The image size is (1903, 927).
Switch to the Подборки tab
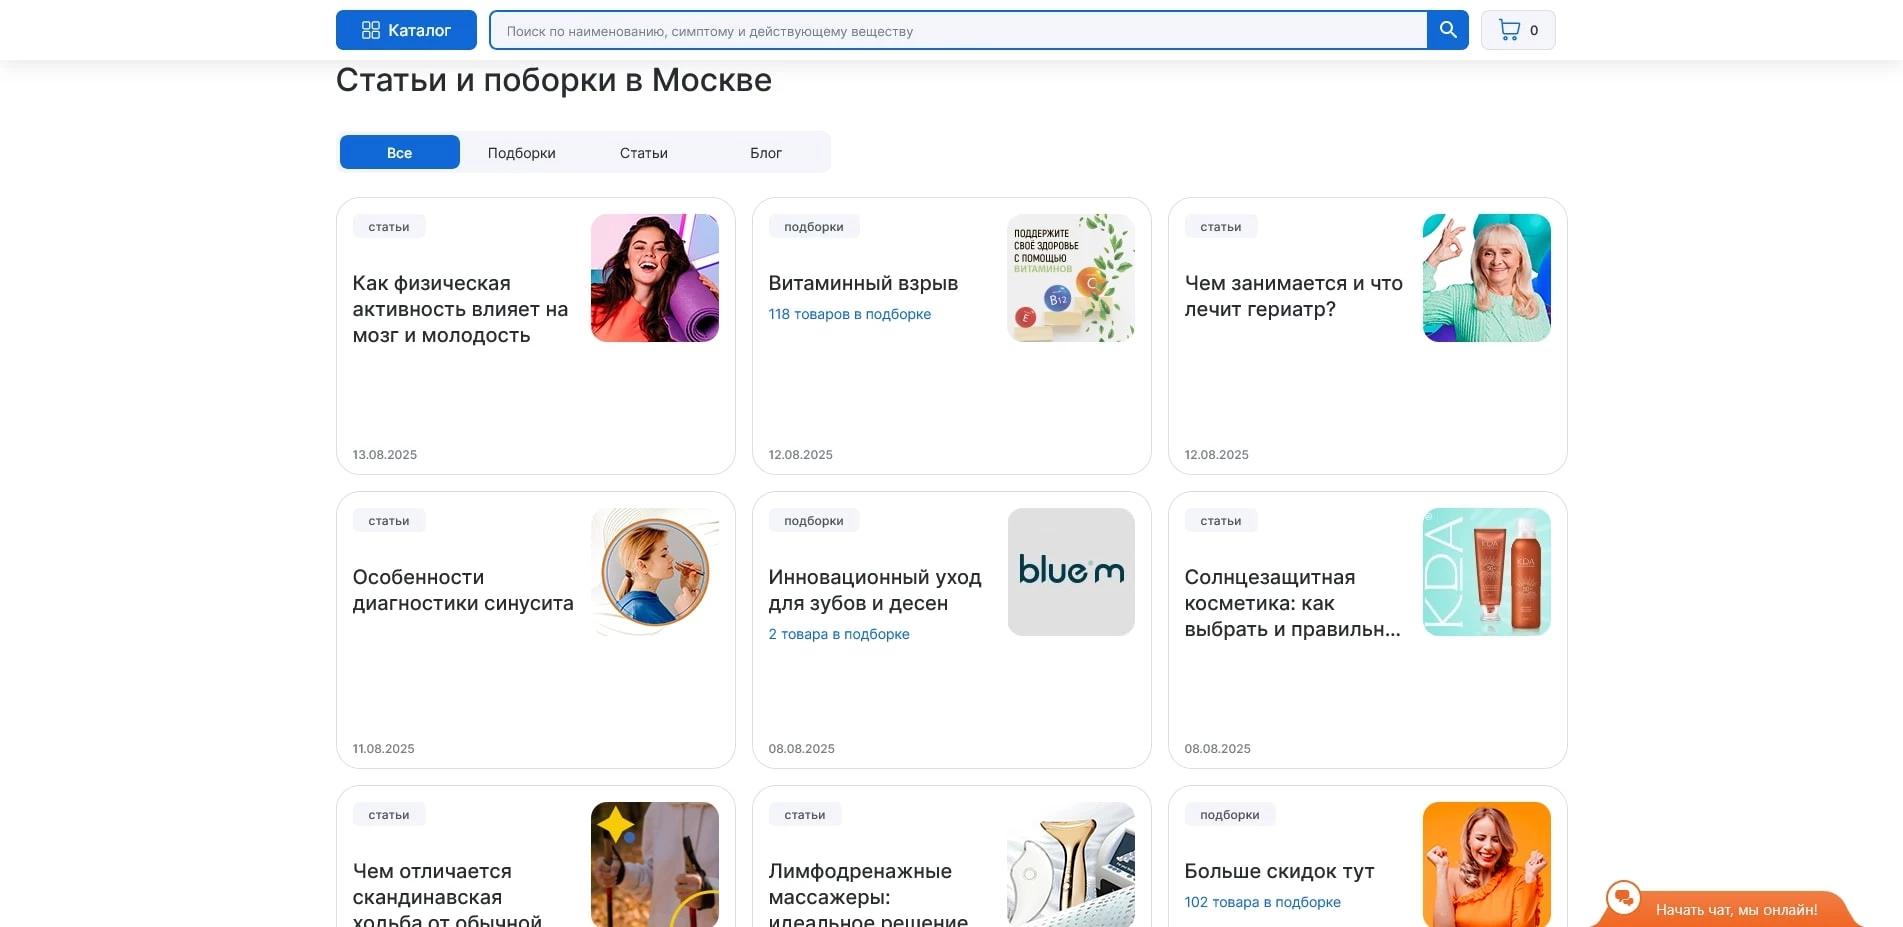(521, 153)
